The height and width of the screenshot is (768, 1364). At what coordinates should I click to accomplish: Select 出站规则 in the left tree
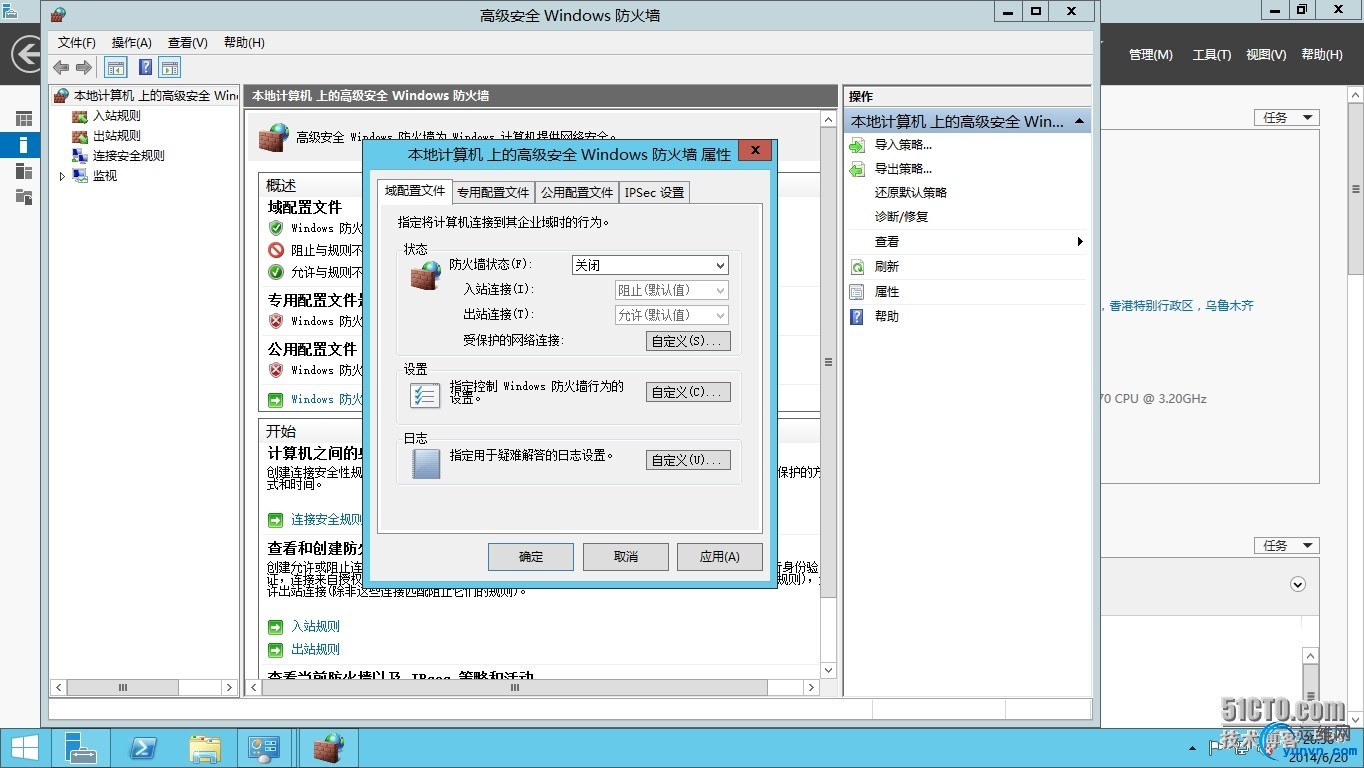pyautogui.click(x=117, y=135)
